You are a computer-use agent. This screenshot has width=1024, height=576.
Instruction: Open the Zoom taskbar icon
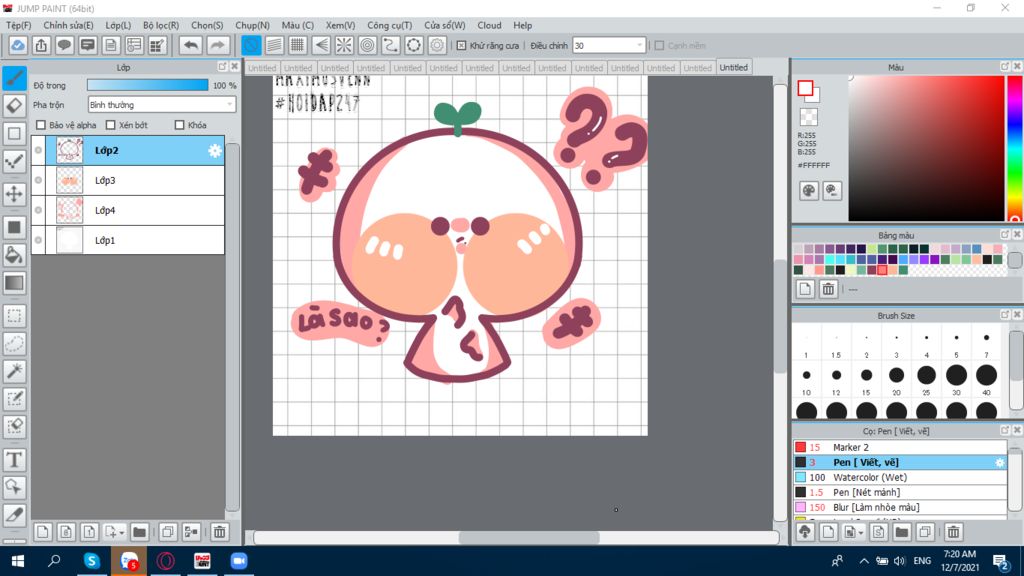(239, 560)
